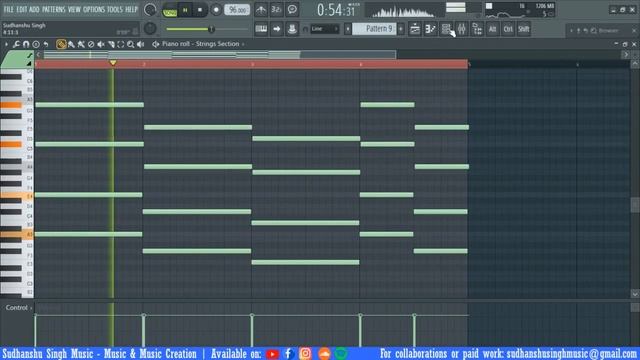
Task: Click the pencil icon above the piano keys
Action: pyautogui.click(x=29, y=56)
